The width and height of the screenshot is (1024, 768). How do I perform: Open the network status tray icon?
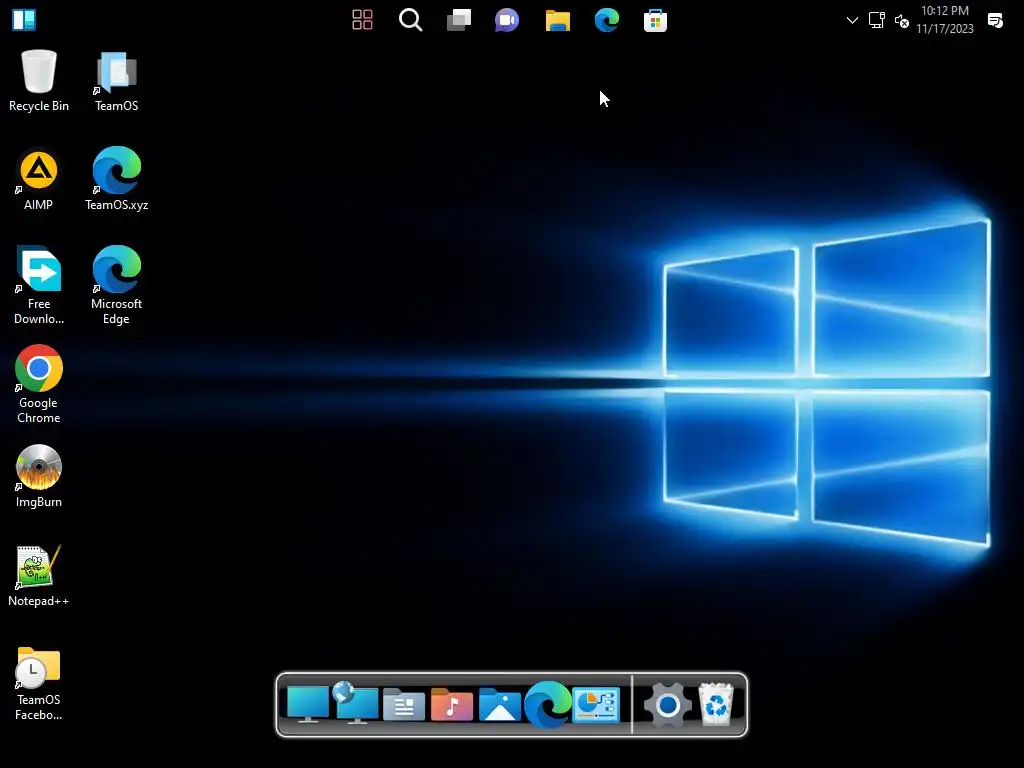pos(876,20)
